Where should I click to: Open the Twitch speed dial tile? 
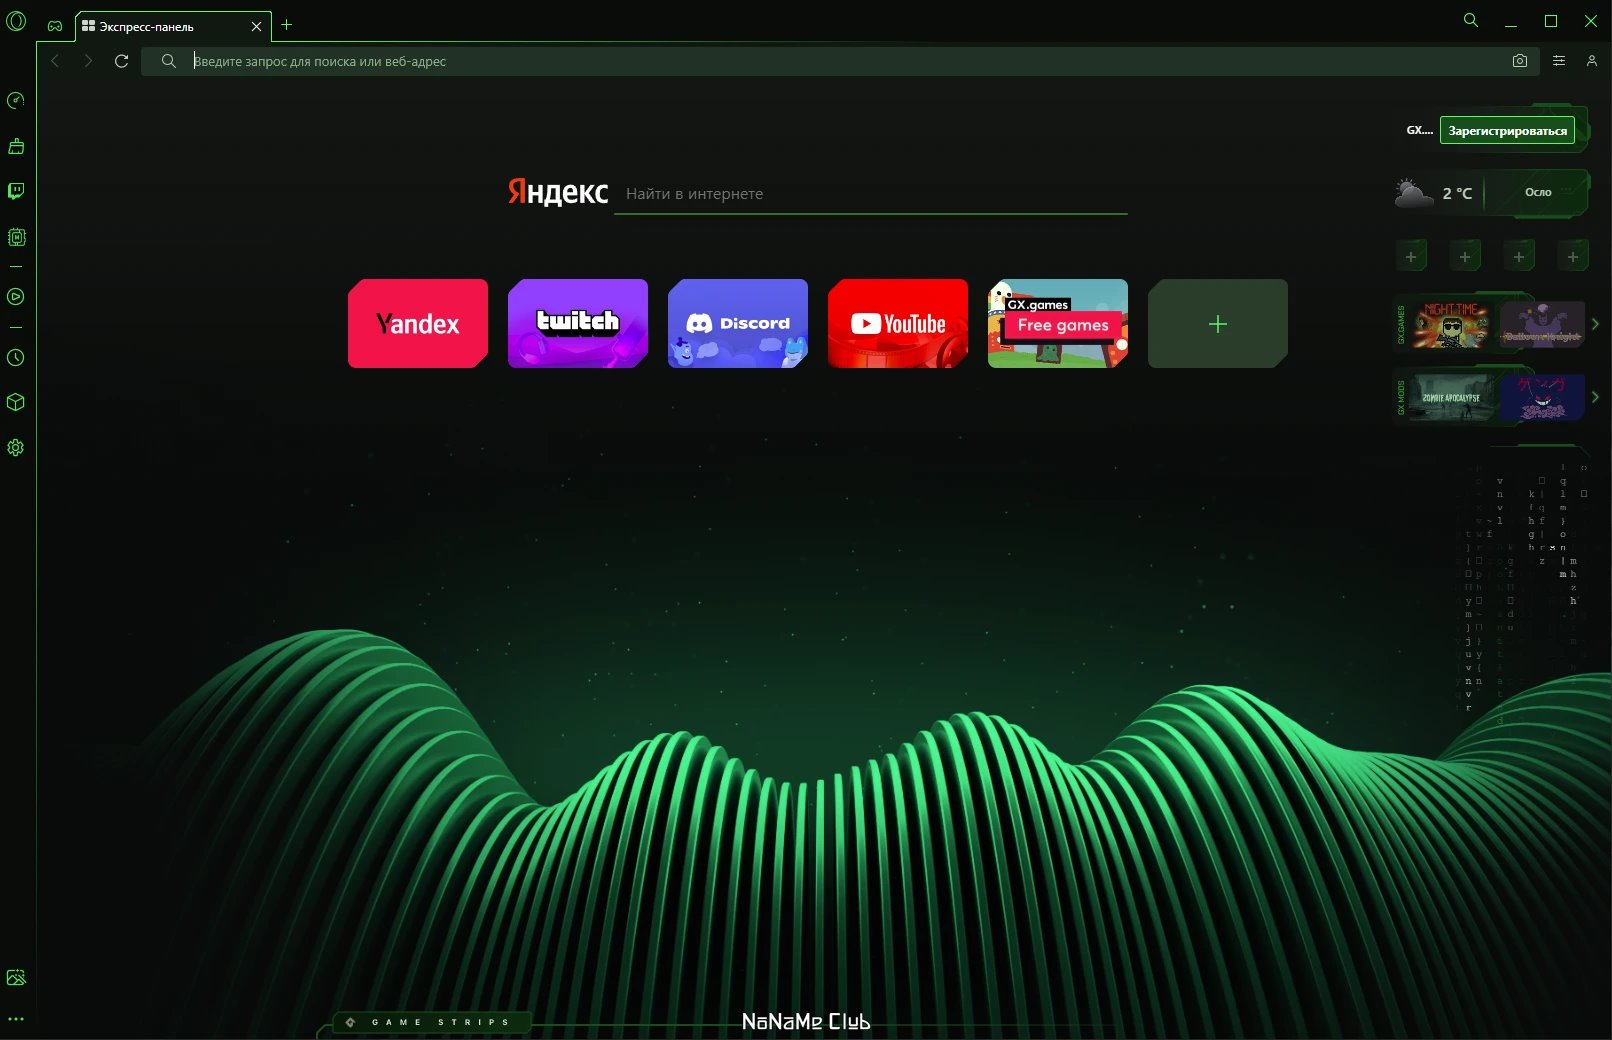[x=578, y=324]
